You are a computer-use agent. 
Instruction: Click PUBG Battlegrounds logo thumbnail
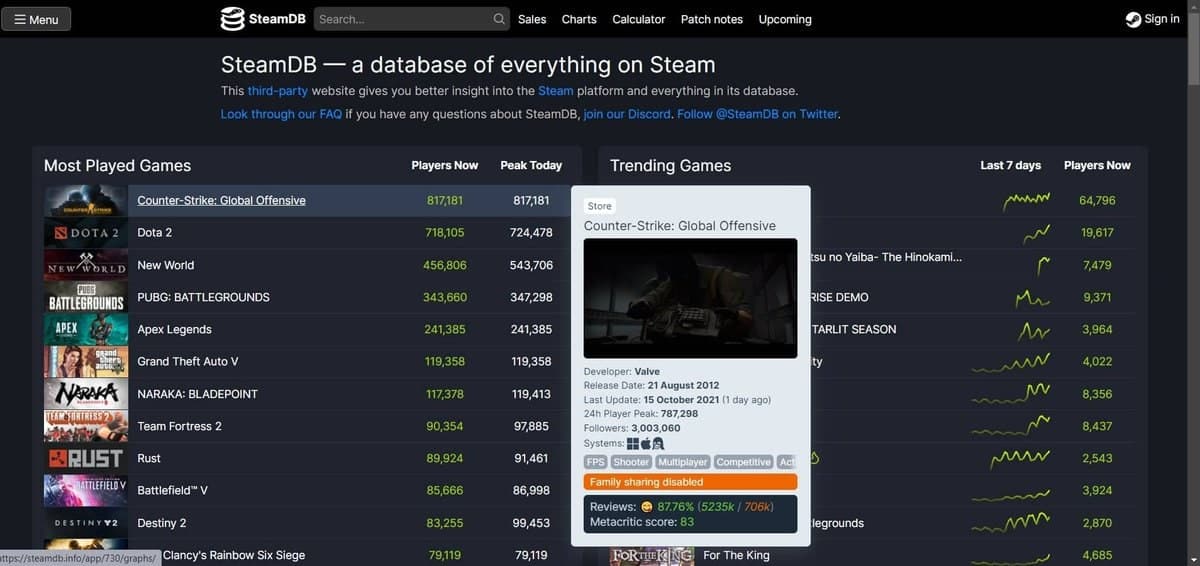point(86,297)
